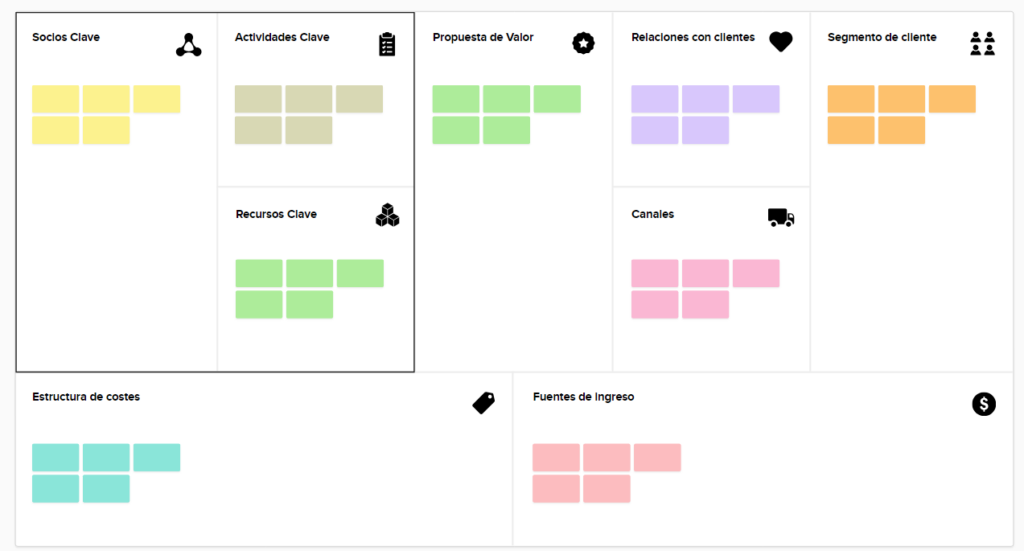Click first pink sticky note in Canales
This screenshot has width=1024, height=551.
coord(655,273)
